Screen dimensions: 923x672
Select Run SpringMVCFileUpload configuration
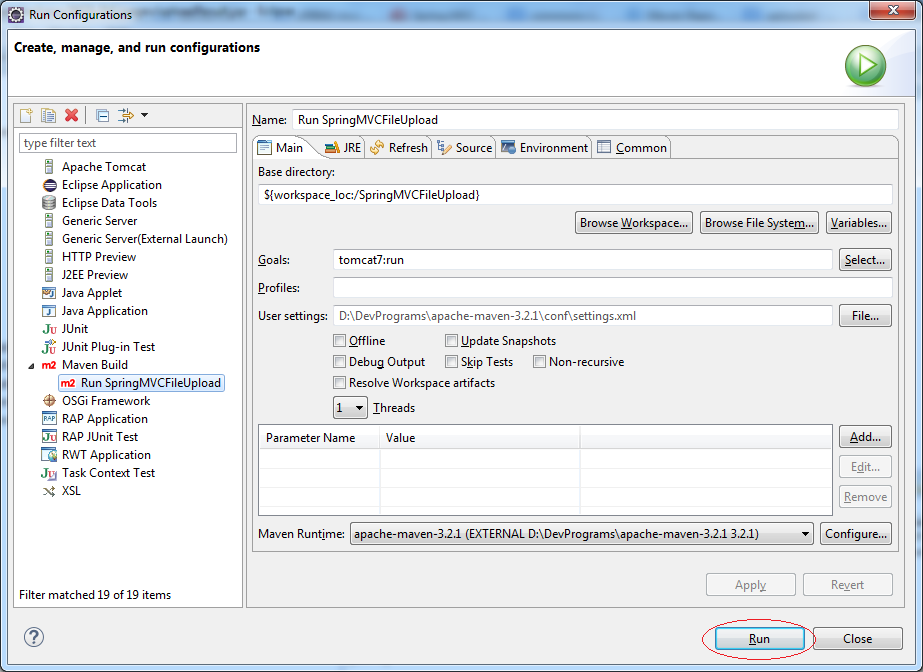click(x=141, y=383)
